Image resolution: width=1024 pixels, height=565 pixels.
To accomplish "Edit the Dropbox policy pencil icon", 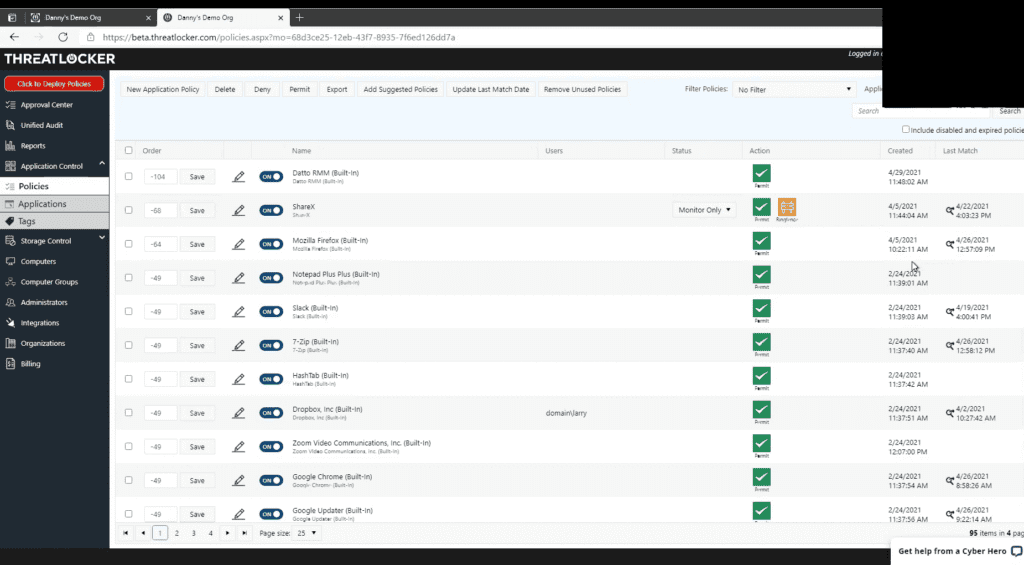I will pyautogui.click(x=238, y=413).
